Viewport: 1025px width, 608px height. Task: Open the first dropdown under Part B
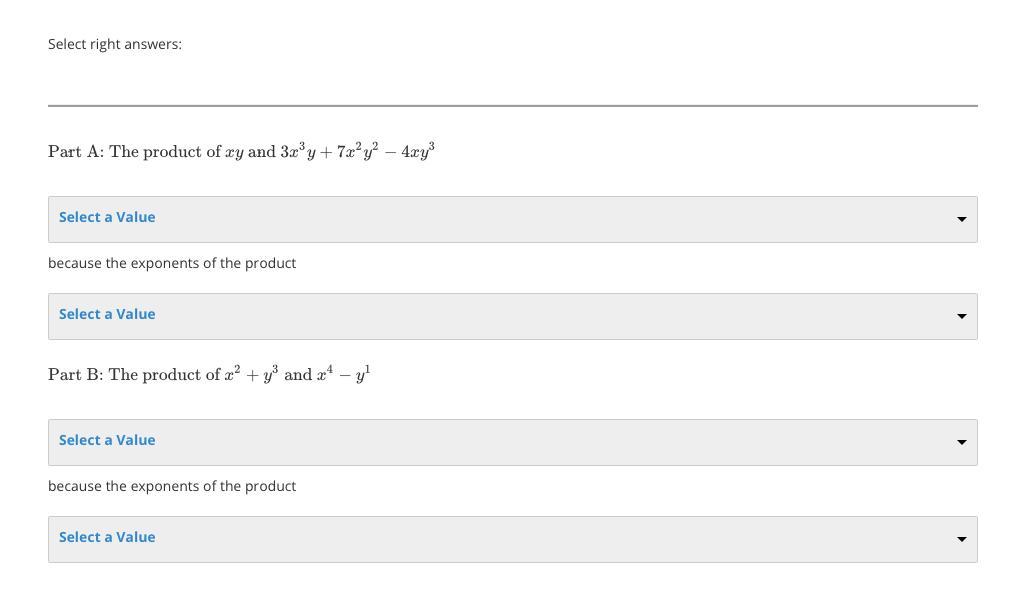512,442
